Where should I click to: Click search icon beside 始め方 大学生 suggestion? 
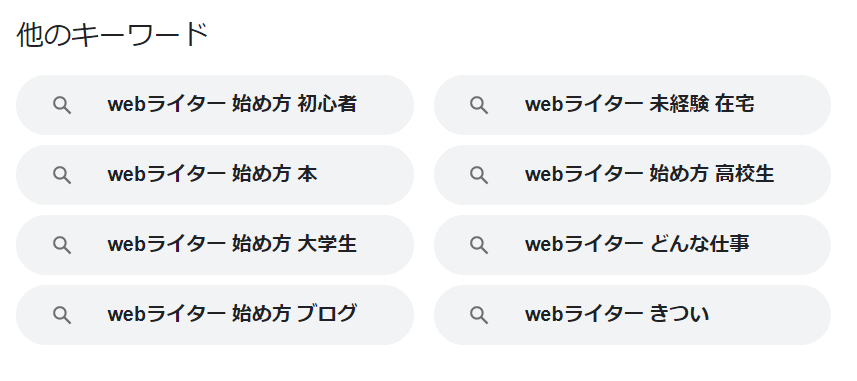tap(62, 245)
